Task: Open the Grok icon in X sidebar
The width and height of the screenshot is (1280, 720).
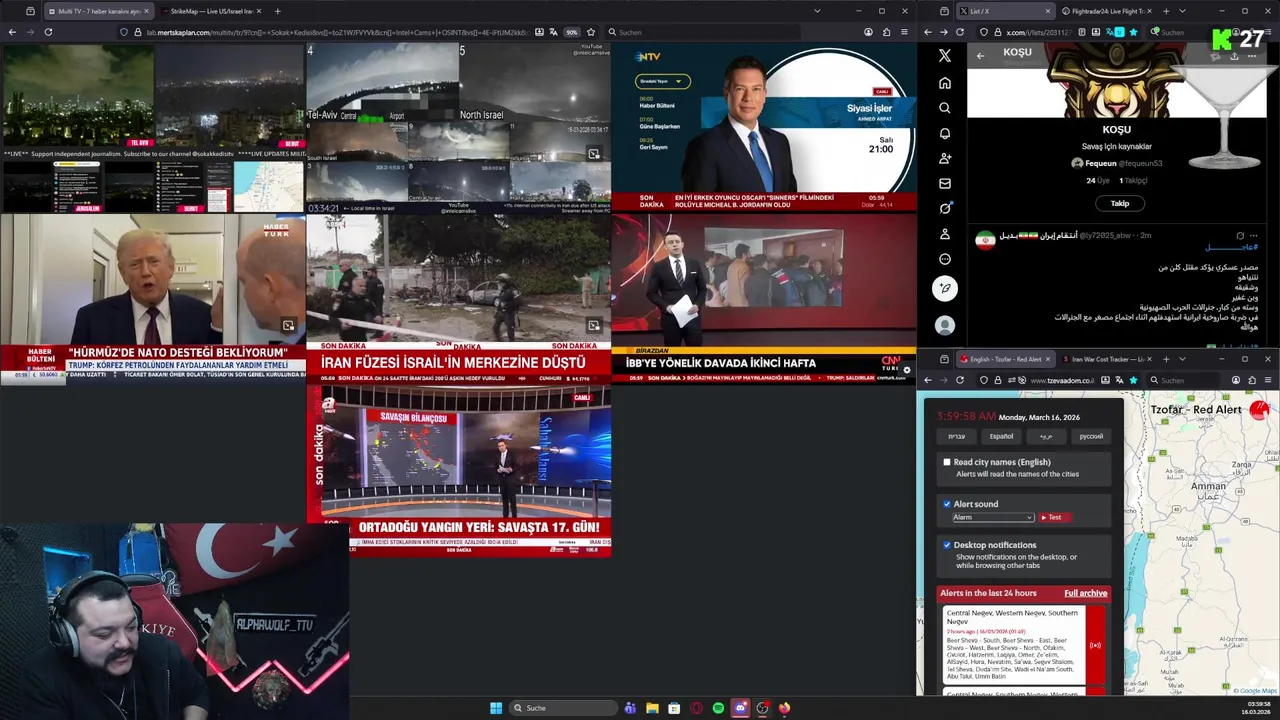Action: pos(945,208)
